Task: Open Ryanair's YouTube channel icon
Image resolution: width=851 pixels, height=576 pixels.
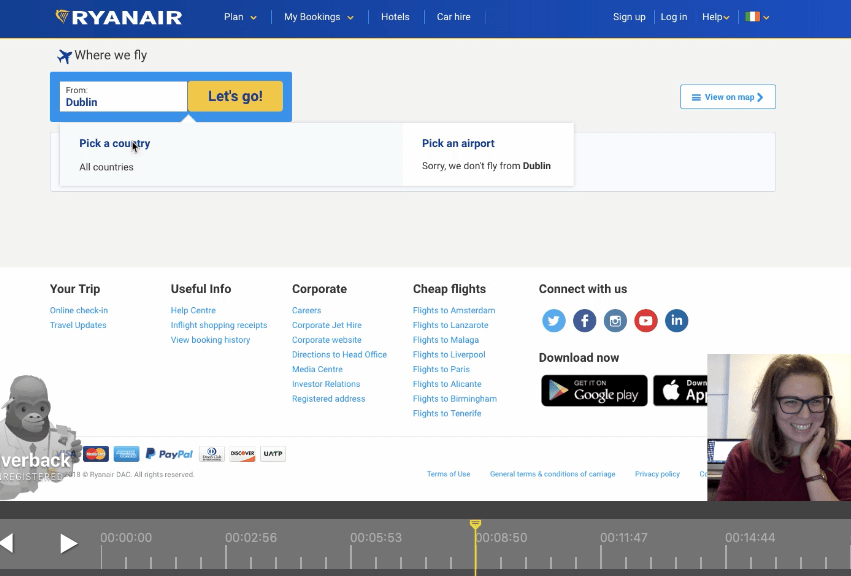Action: (x=645, y=320)
